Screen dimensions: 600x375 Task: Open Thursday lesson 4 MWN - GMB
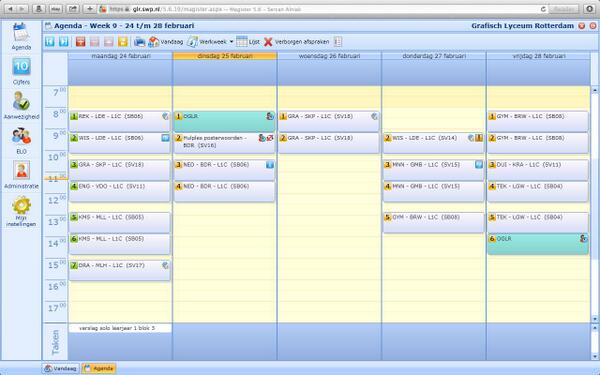pyautogui.click(x=434, y=191)
